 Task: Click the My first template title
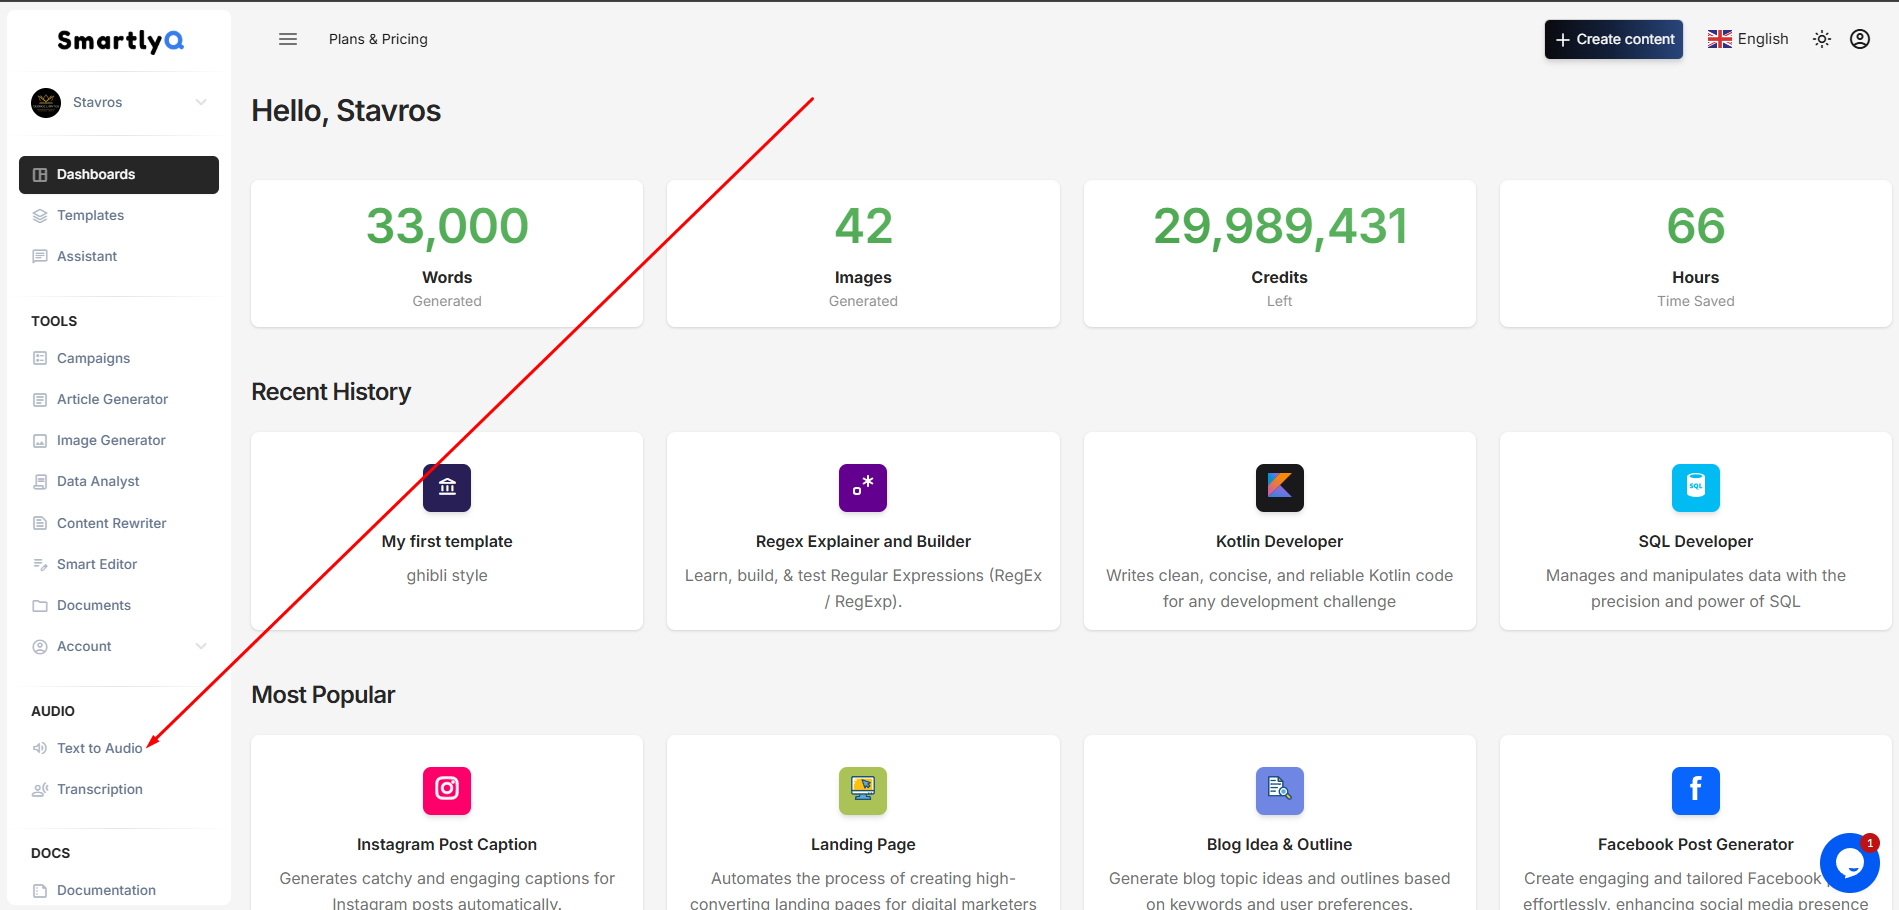(x=447, y=542)
